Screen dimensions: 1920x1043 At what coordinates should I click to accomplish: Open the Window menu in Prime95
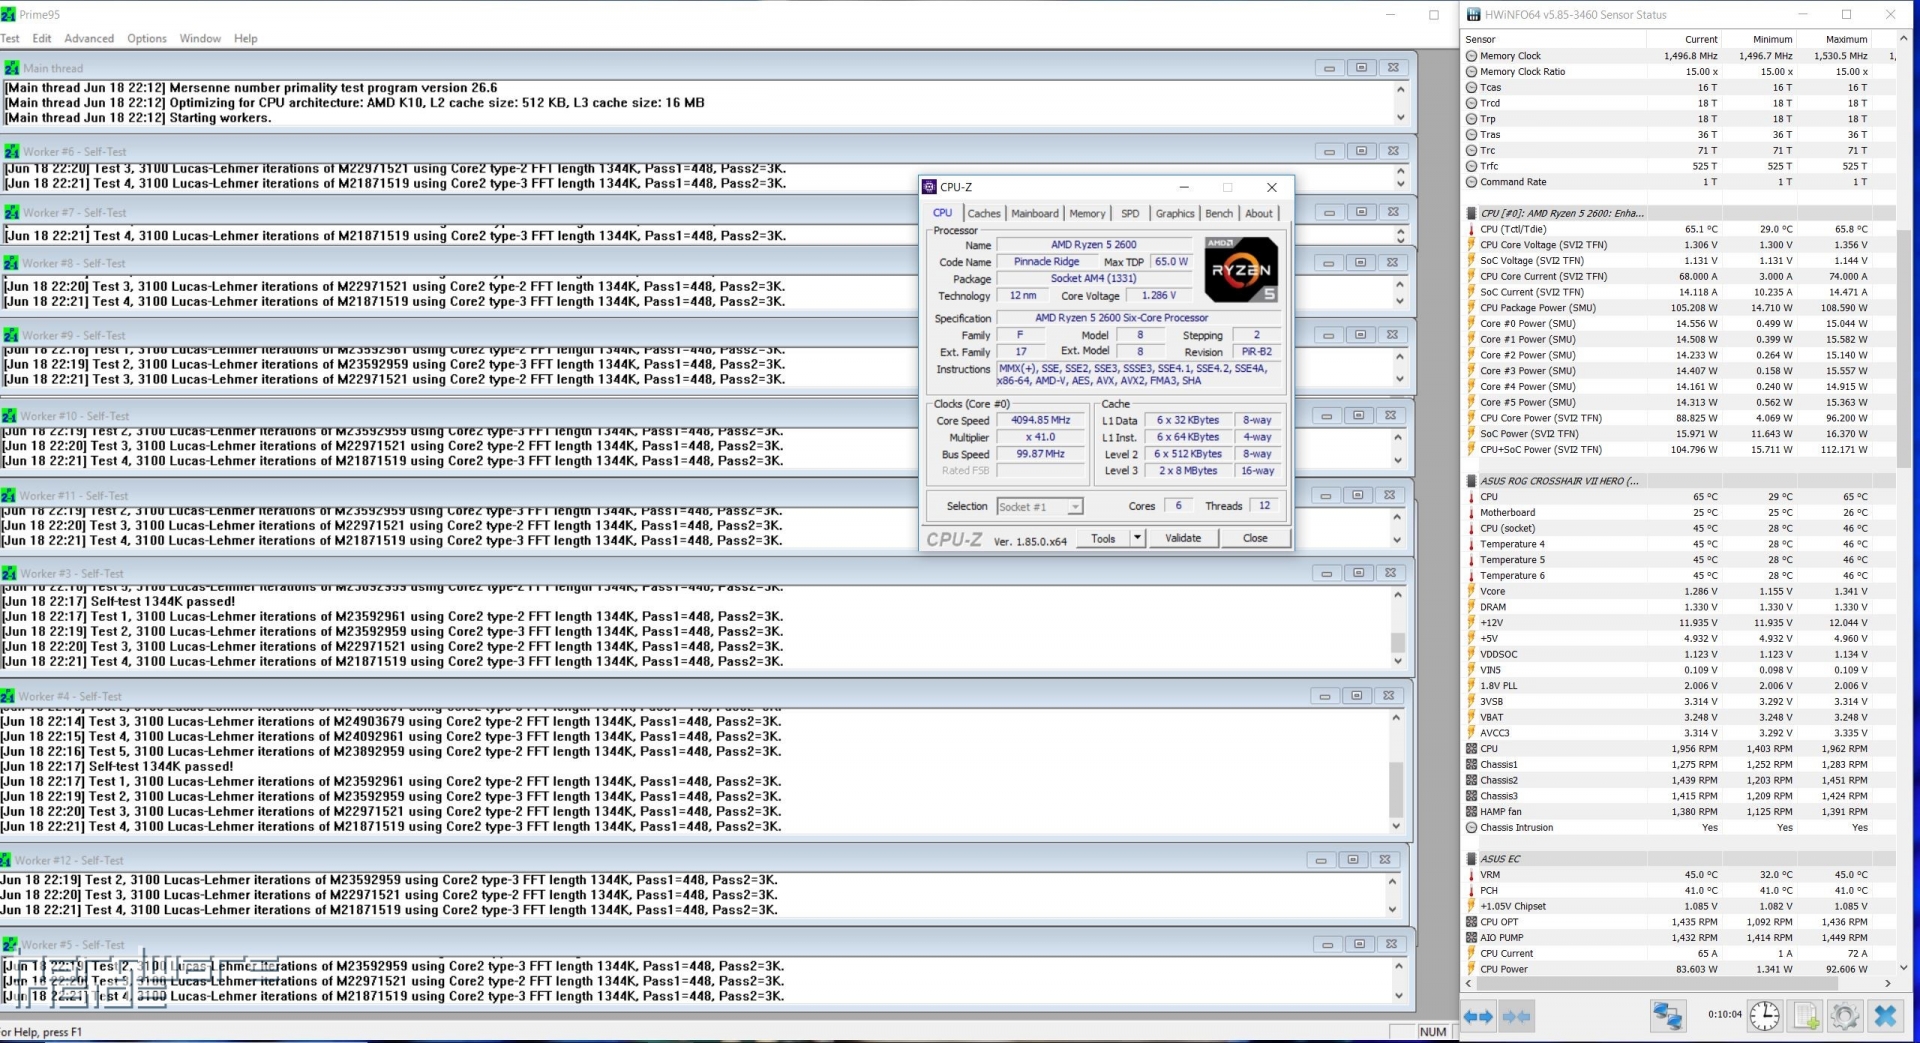tap(200, 39)
